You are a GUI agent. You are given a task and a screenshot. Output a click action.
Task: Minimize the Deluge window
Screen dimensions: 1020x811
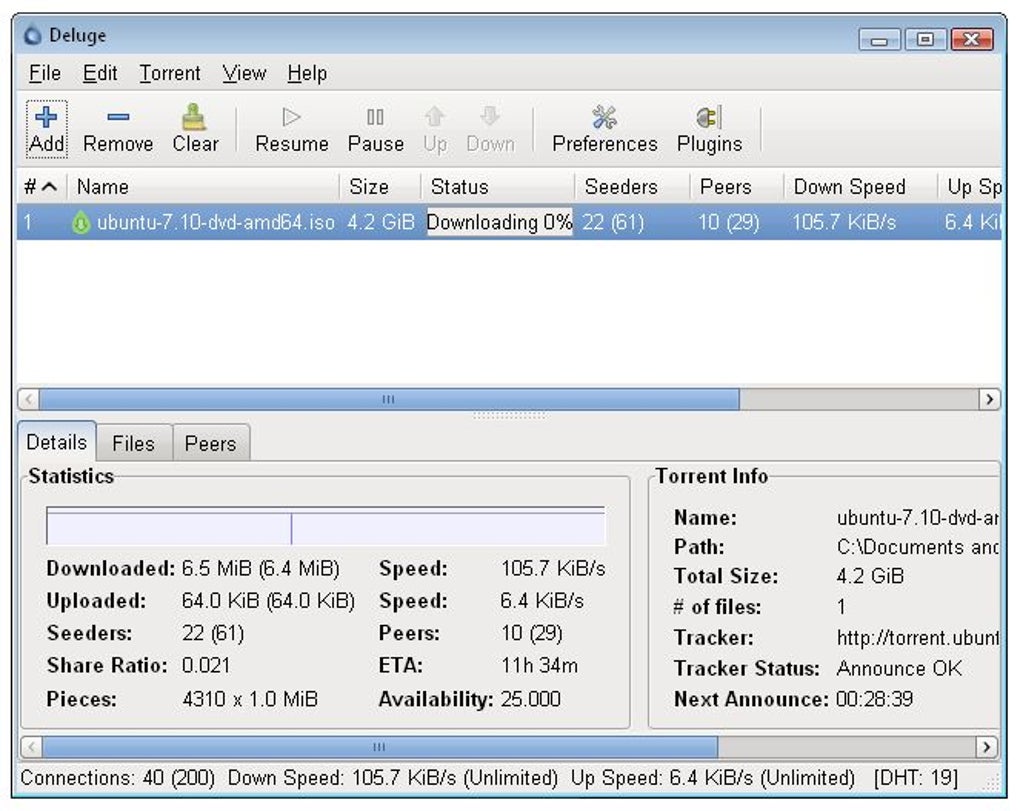click(x=879, y=40)
